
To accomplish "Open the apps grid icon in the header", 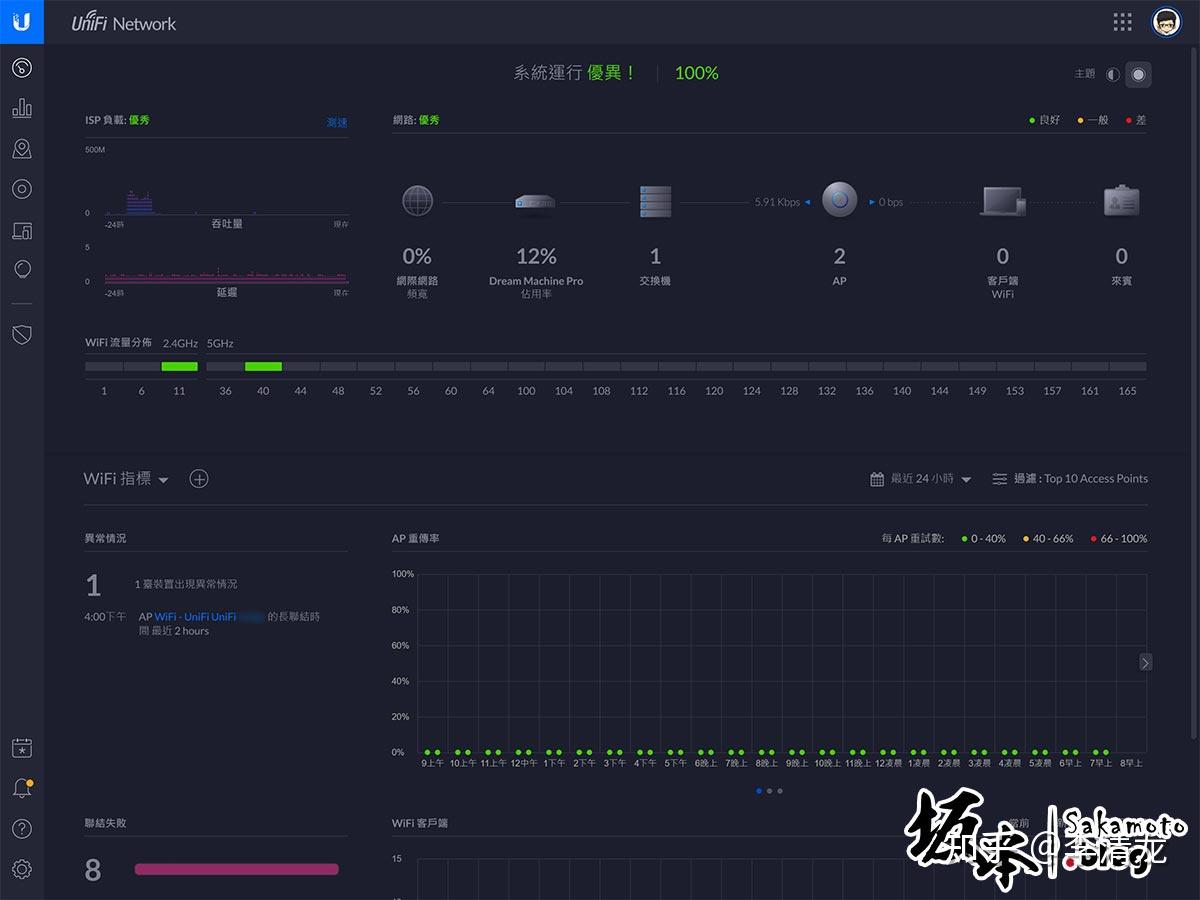I will pyautogui.click(x=1122, y=21).
